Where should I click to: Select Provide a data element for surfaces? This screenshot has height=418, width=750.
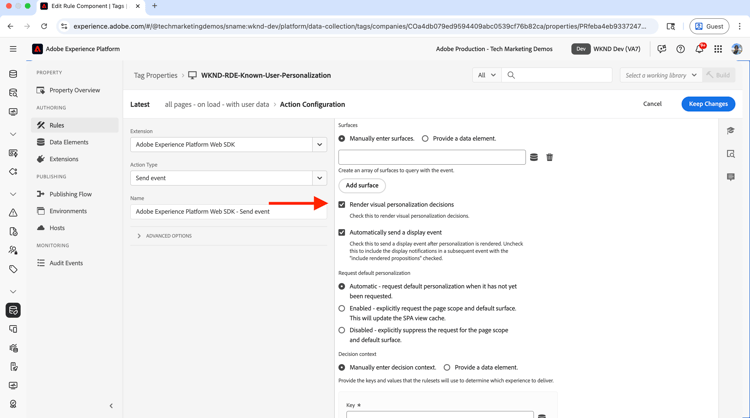click(425, 138)
